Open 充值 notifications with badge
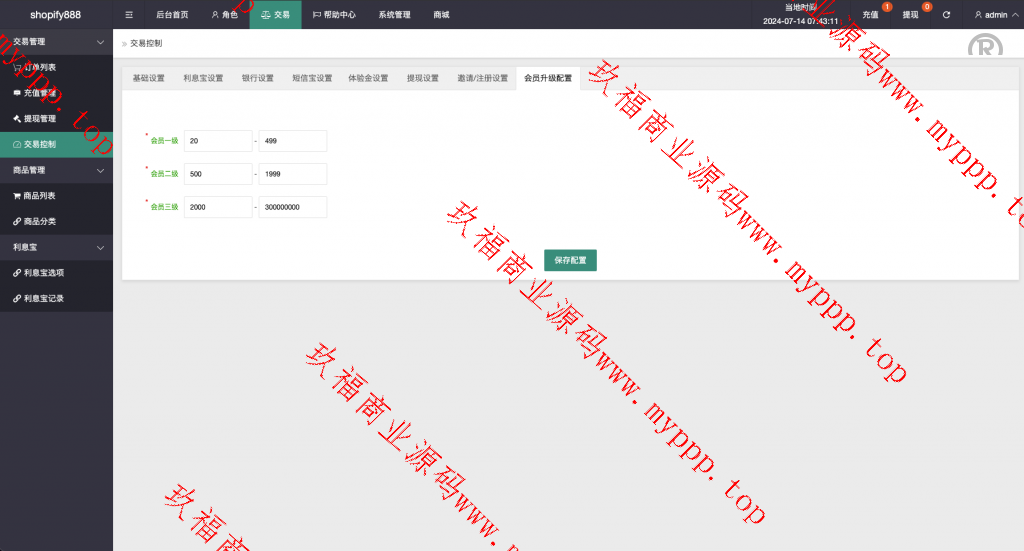This screenshot has height=551, width=1024. click(x=870, y=15)
